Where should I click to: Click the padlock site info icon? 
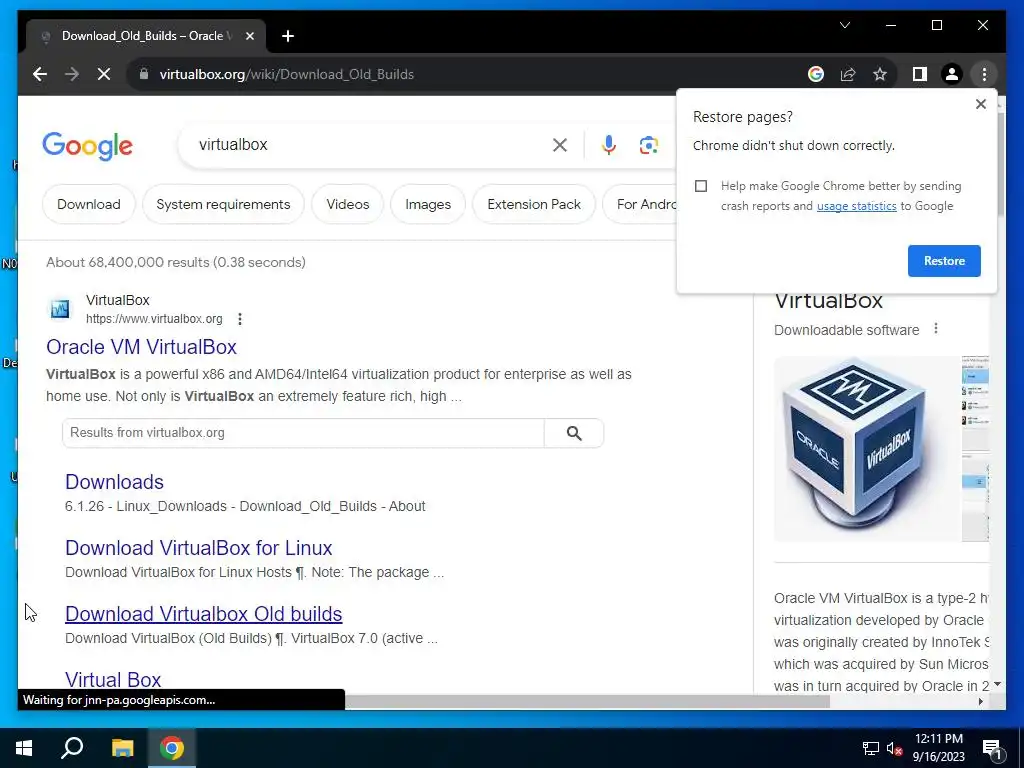point(144,74)
